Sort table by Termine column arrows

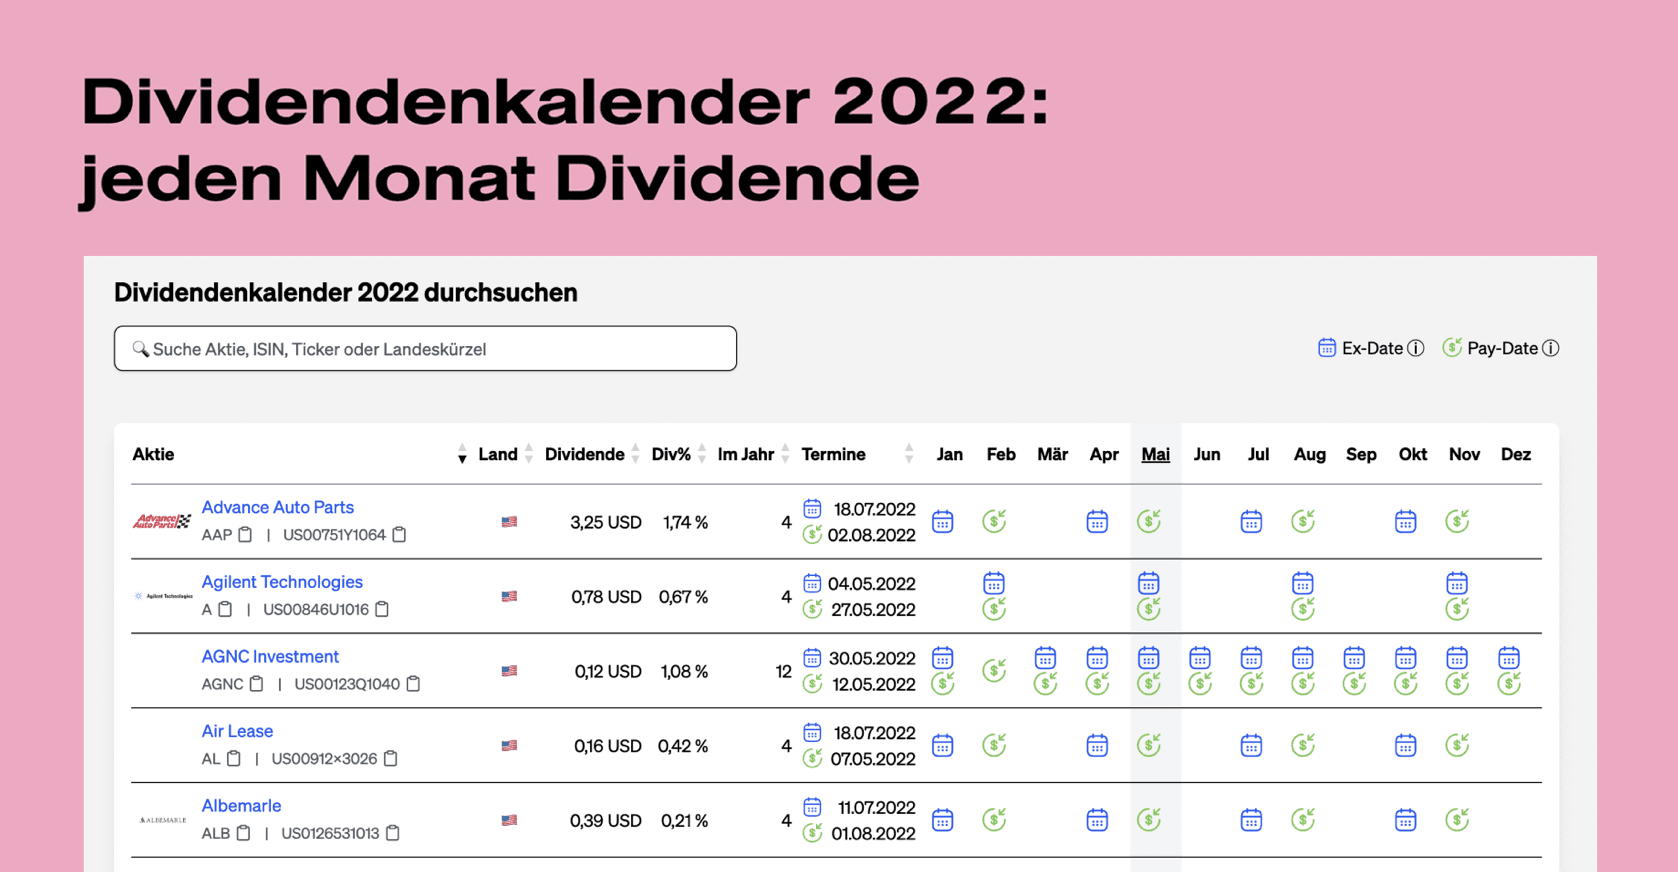pos(909,454)
